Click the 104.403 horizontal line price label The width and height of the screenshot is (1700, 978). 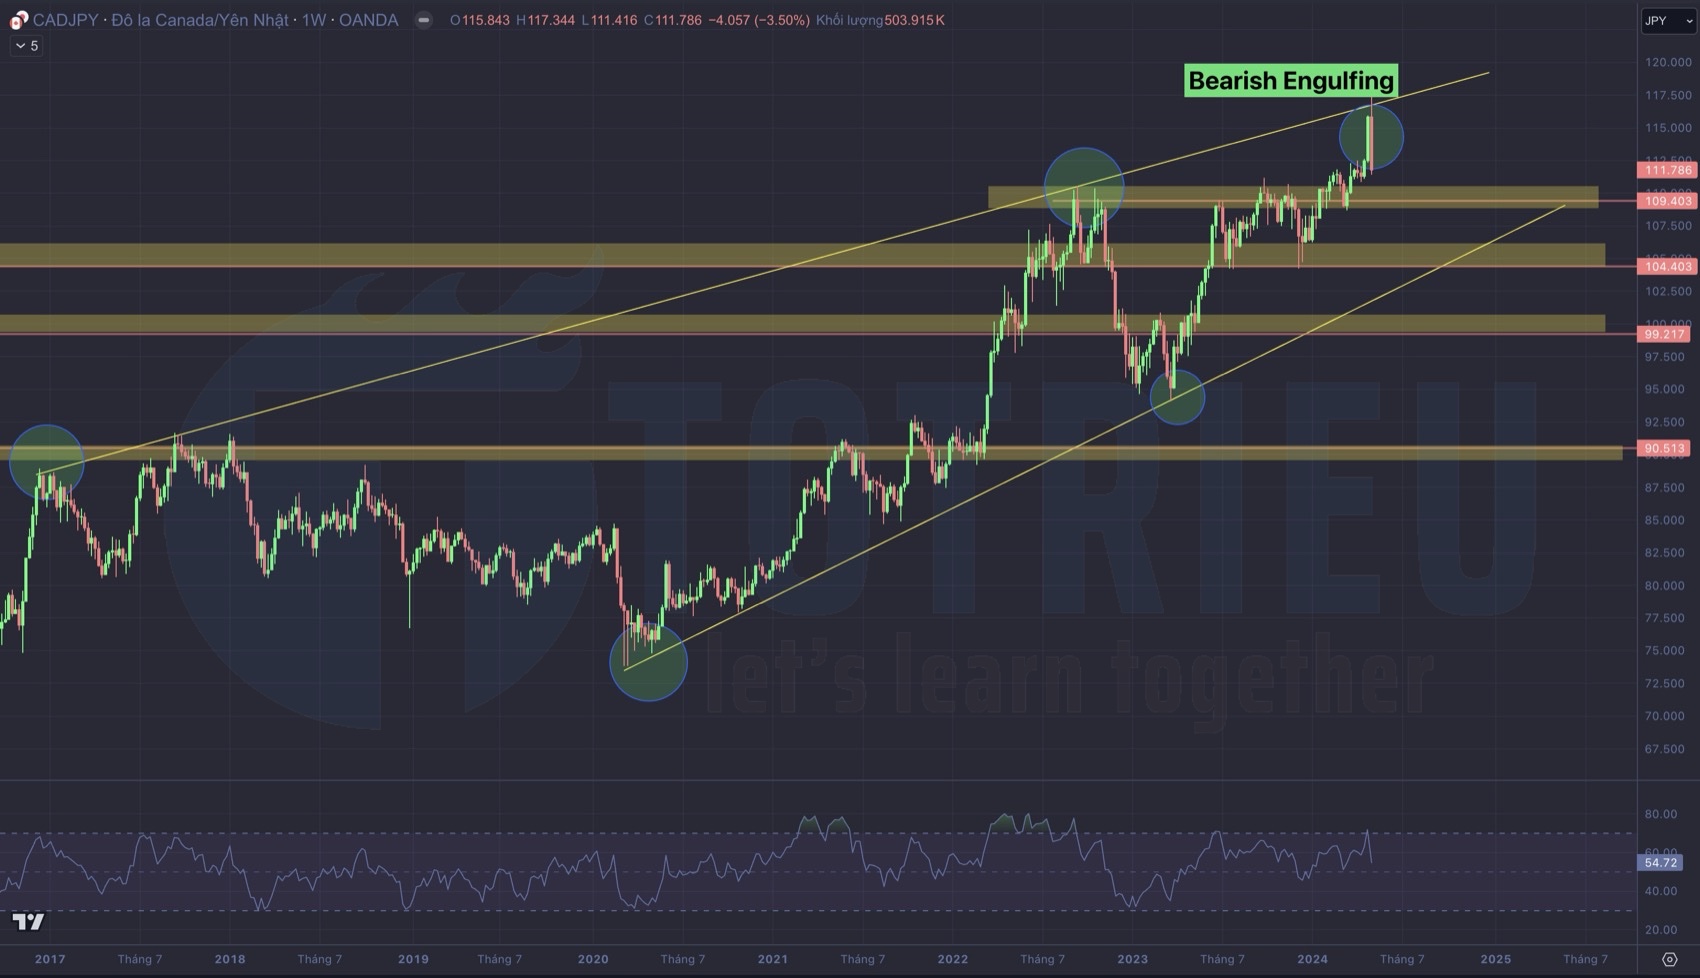(1668, 266)
